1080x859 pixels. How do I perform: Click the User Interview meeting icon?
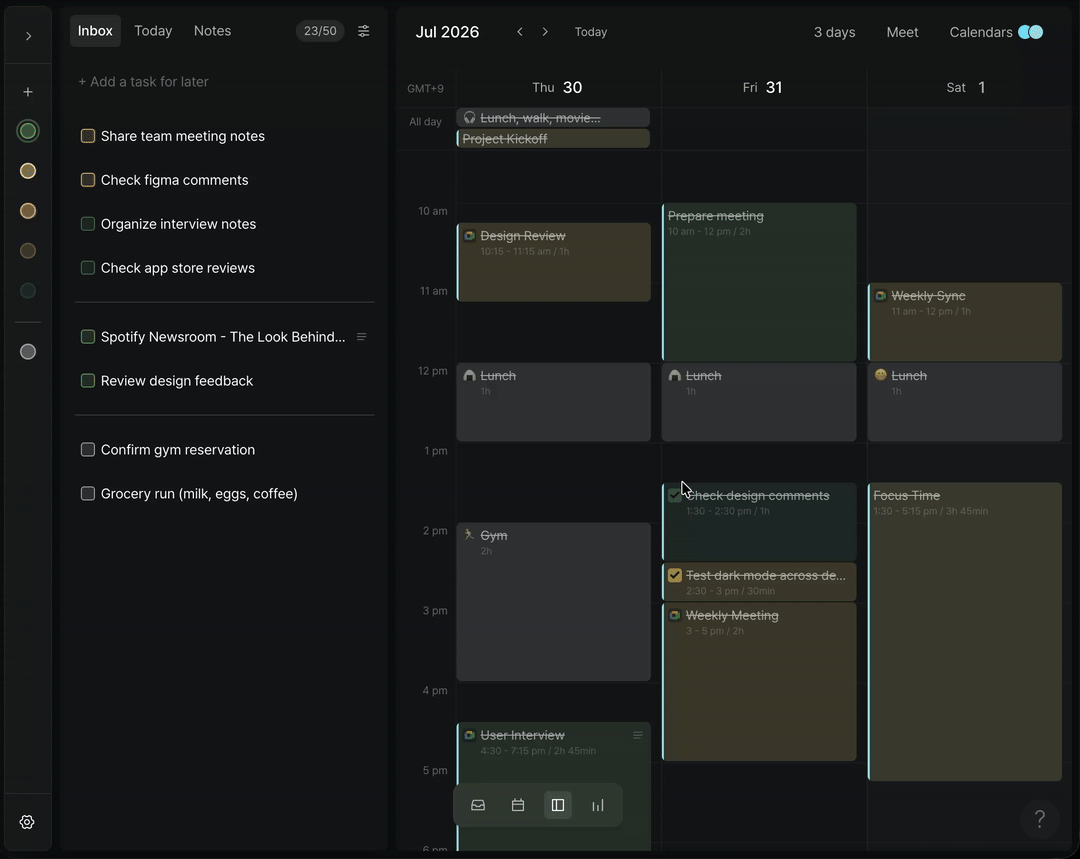469,735
